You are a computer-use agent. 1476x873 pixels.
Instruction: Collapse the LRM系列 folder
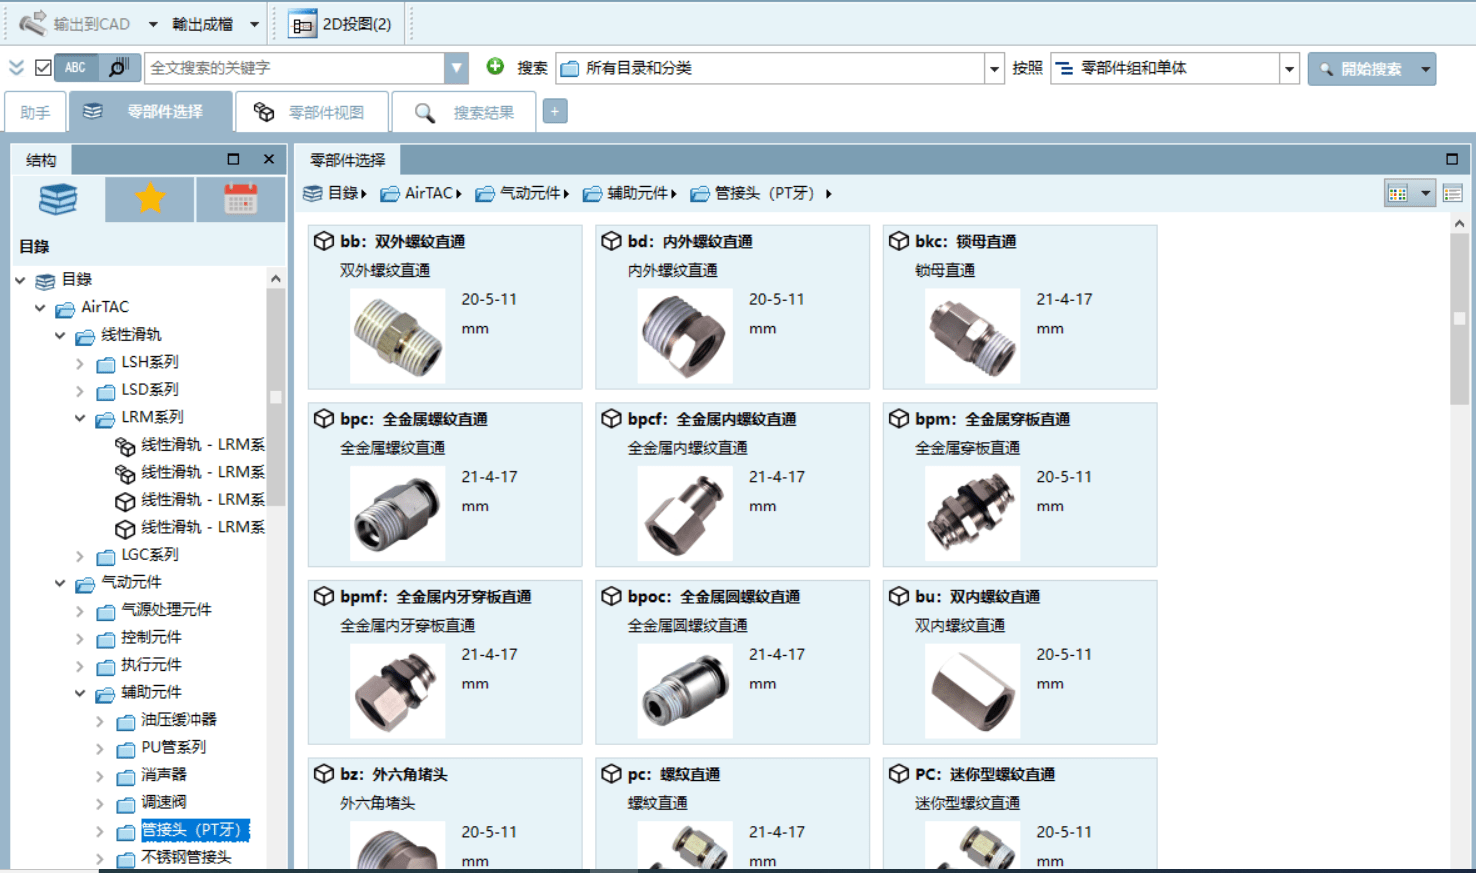point(80,418)
